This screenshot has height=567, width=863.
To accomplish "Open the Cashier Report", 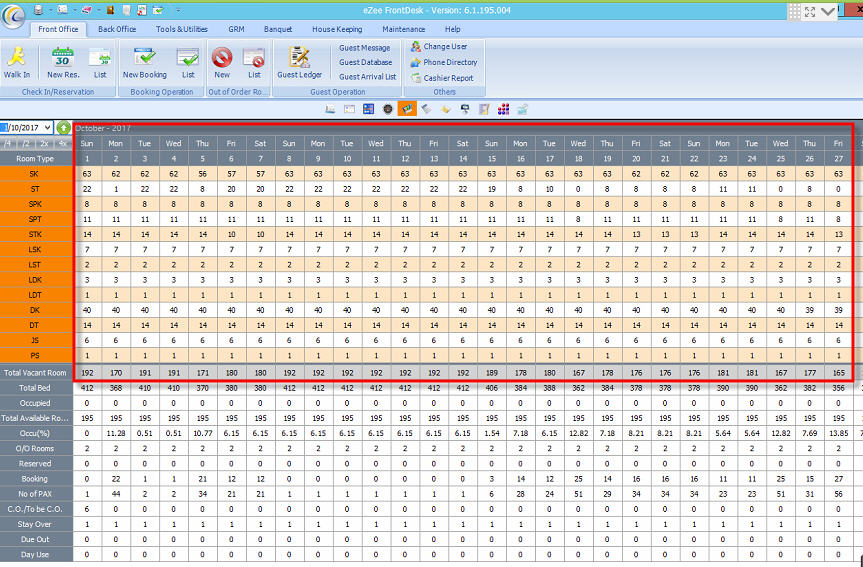I will [442, 78].
